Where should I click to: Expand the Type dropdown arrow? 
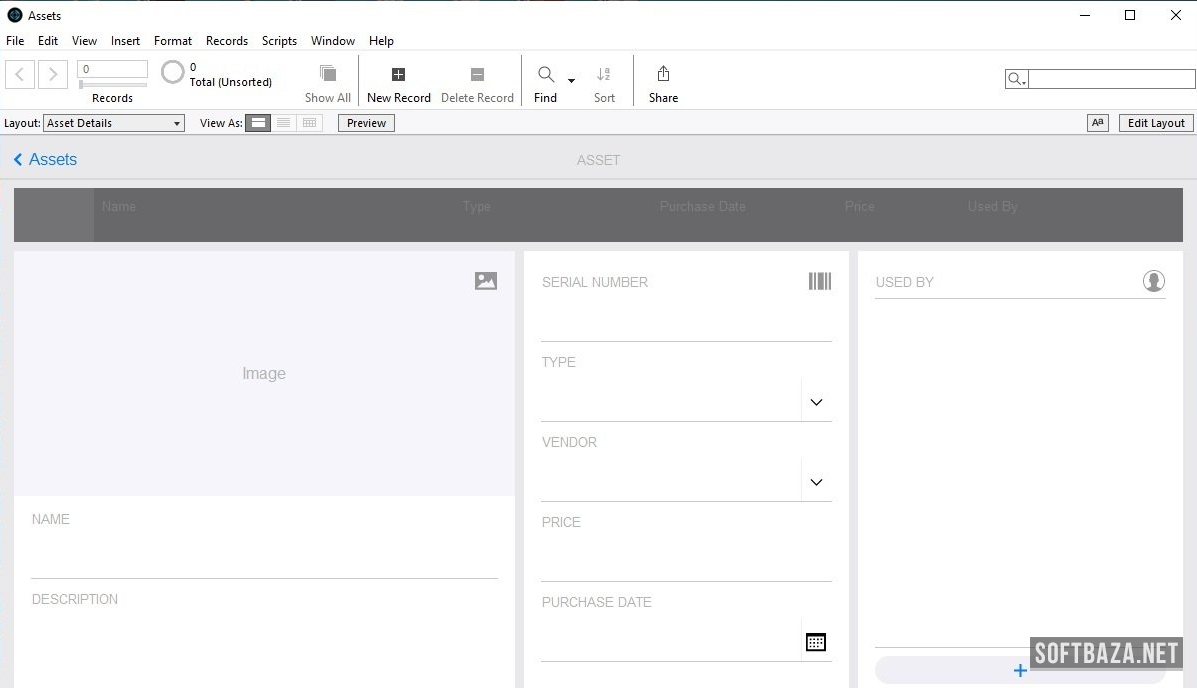[816, 402]
